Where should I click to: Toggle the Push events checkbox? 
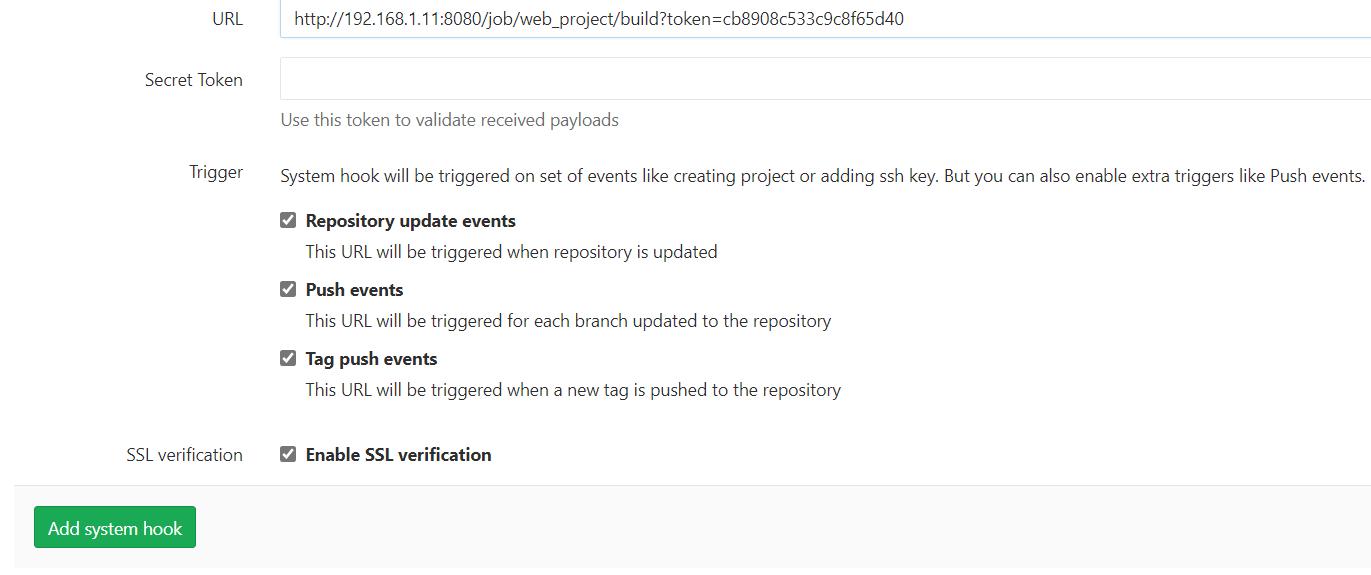click(x=288, y=290)
